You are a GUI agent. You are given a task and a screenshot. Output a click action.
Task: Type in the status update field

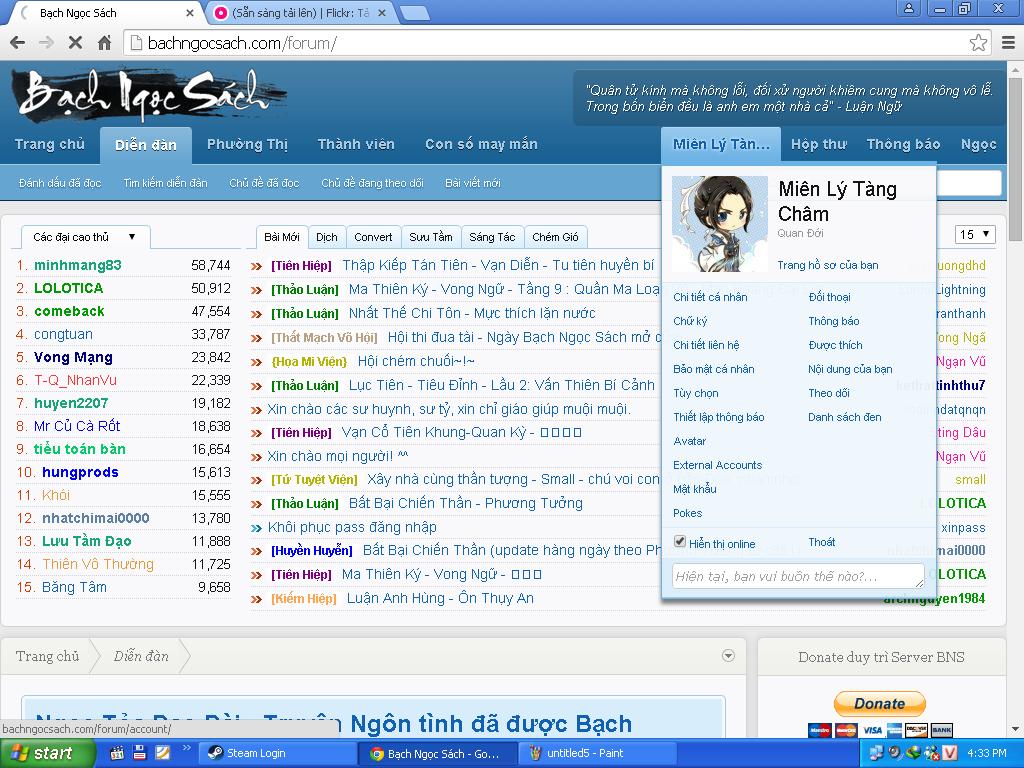coord(797,576)
